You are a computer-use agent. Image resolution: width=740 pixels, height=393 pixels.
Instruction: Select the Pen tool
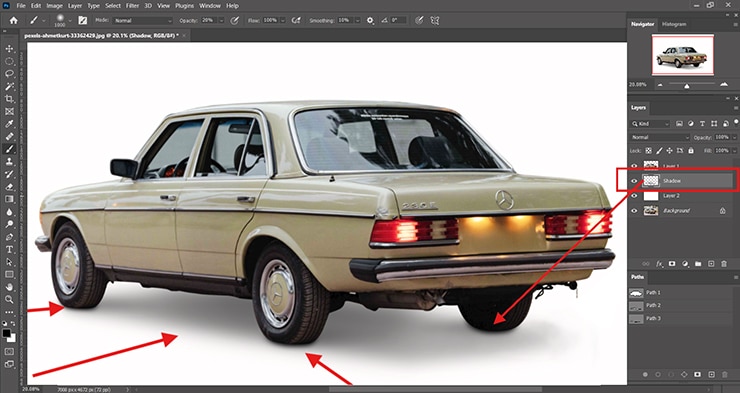[x=9, y=237]
